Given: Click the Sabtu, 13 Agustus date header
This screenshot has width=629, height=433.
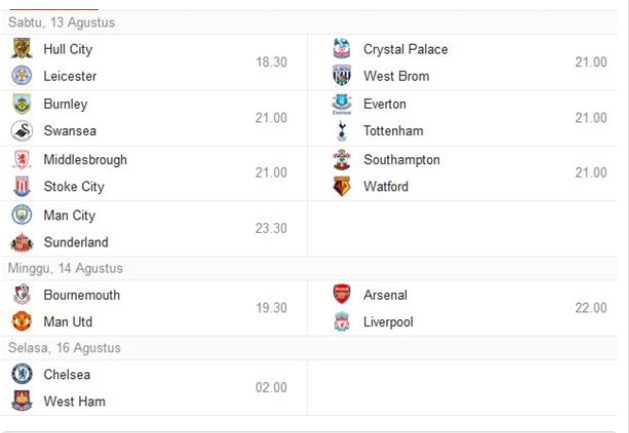Looking at the screenshot, I should (61, 22).
